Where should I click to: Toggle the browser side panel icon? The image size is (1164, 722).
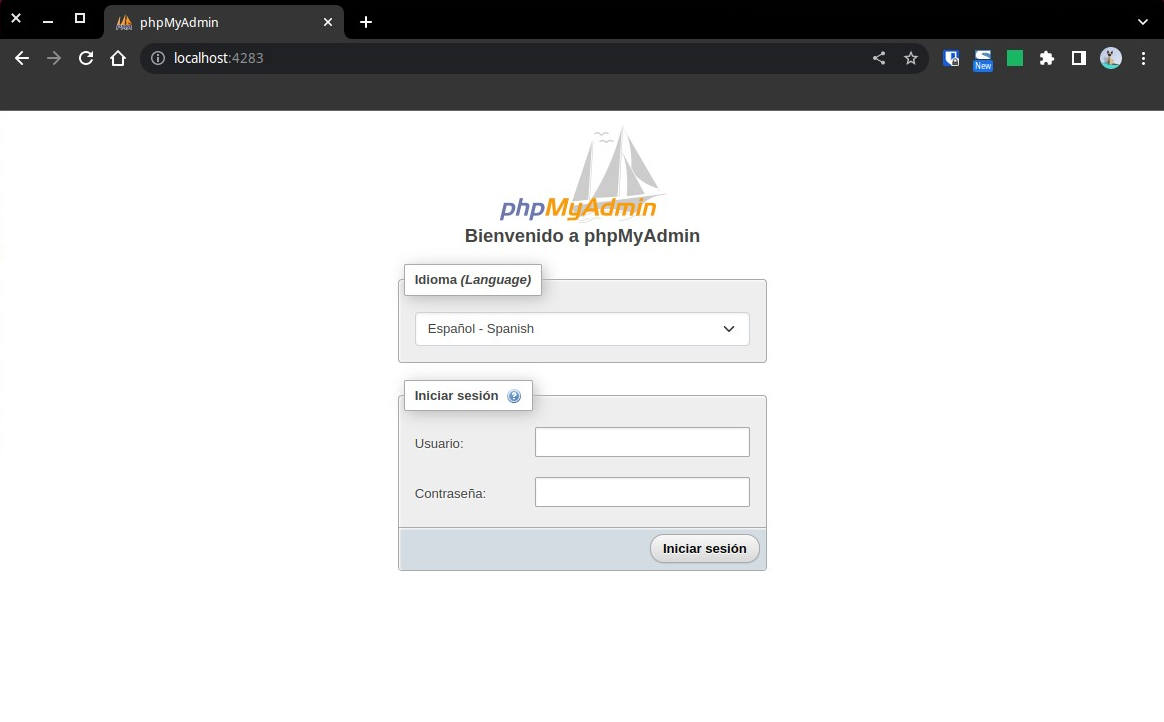[1079, 58]
